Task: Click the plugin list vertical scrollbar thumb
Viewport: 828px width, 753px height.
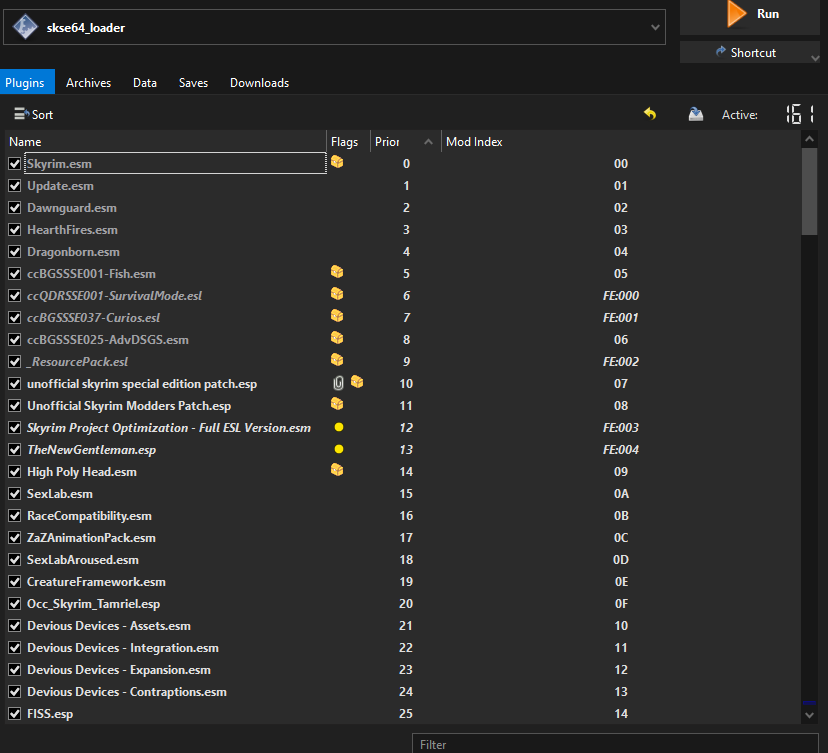Action: (x=810, y=191)
